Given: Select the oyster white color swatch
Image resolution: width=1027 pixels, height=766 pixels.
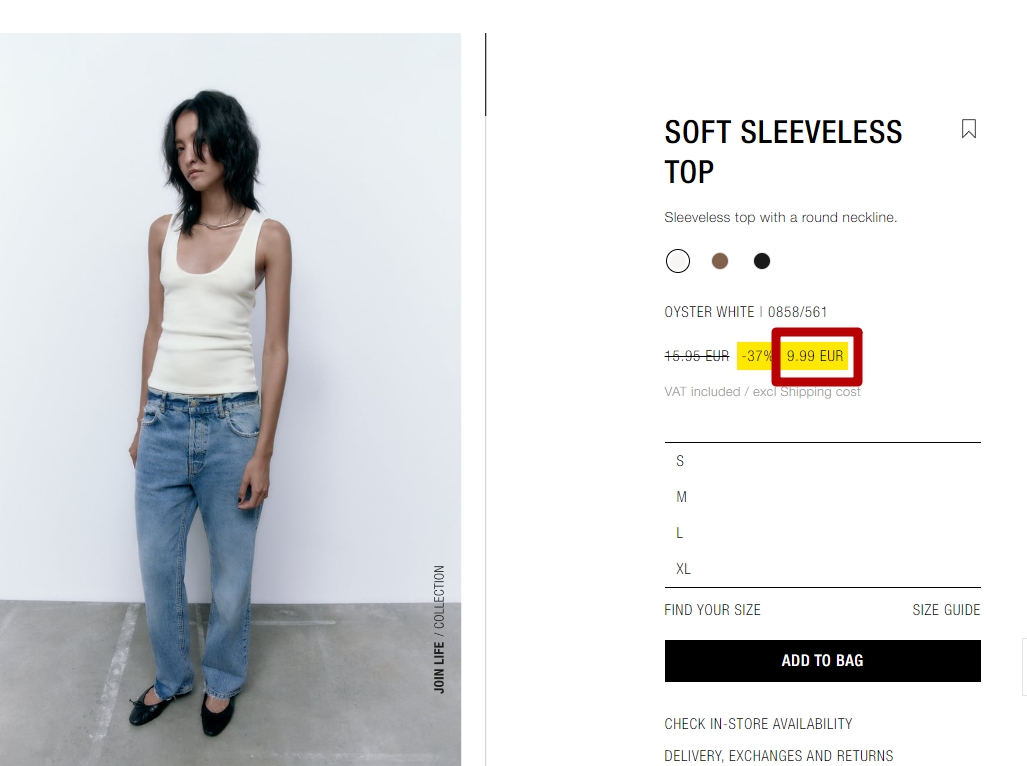Looking at the screenshot, I should point(678,261).
